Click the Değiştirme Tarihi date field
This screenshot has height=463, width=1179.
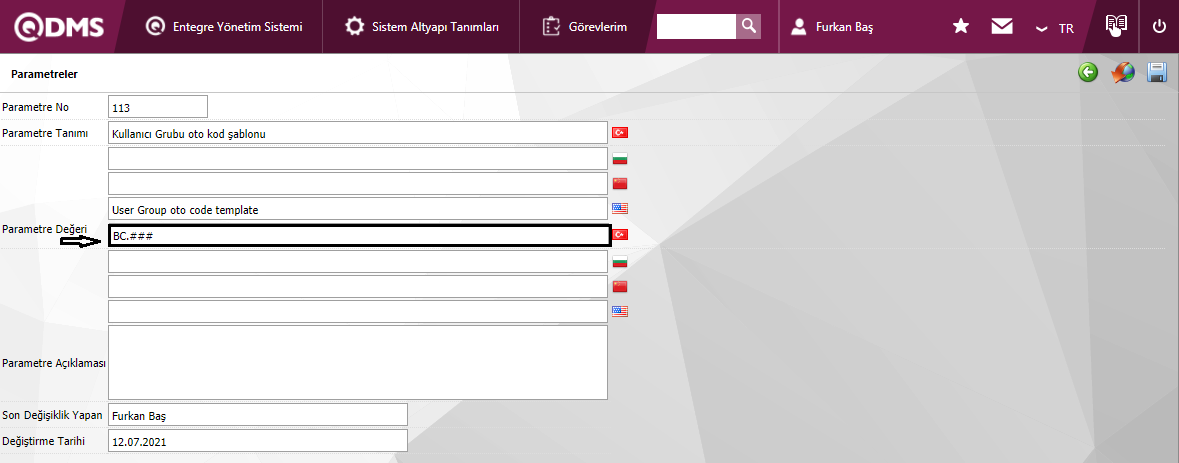[x=257, y=440]
